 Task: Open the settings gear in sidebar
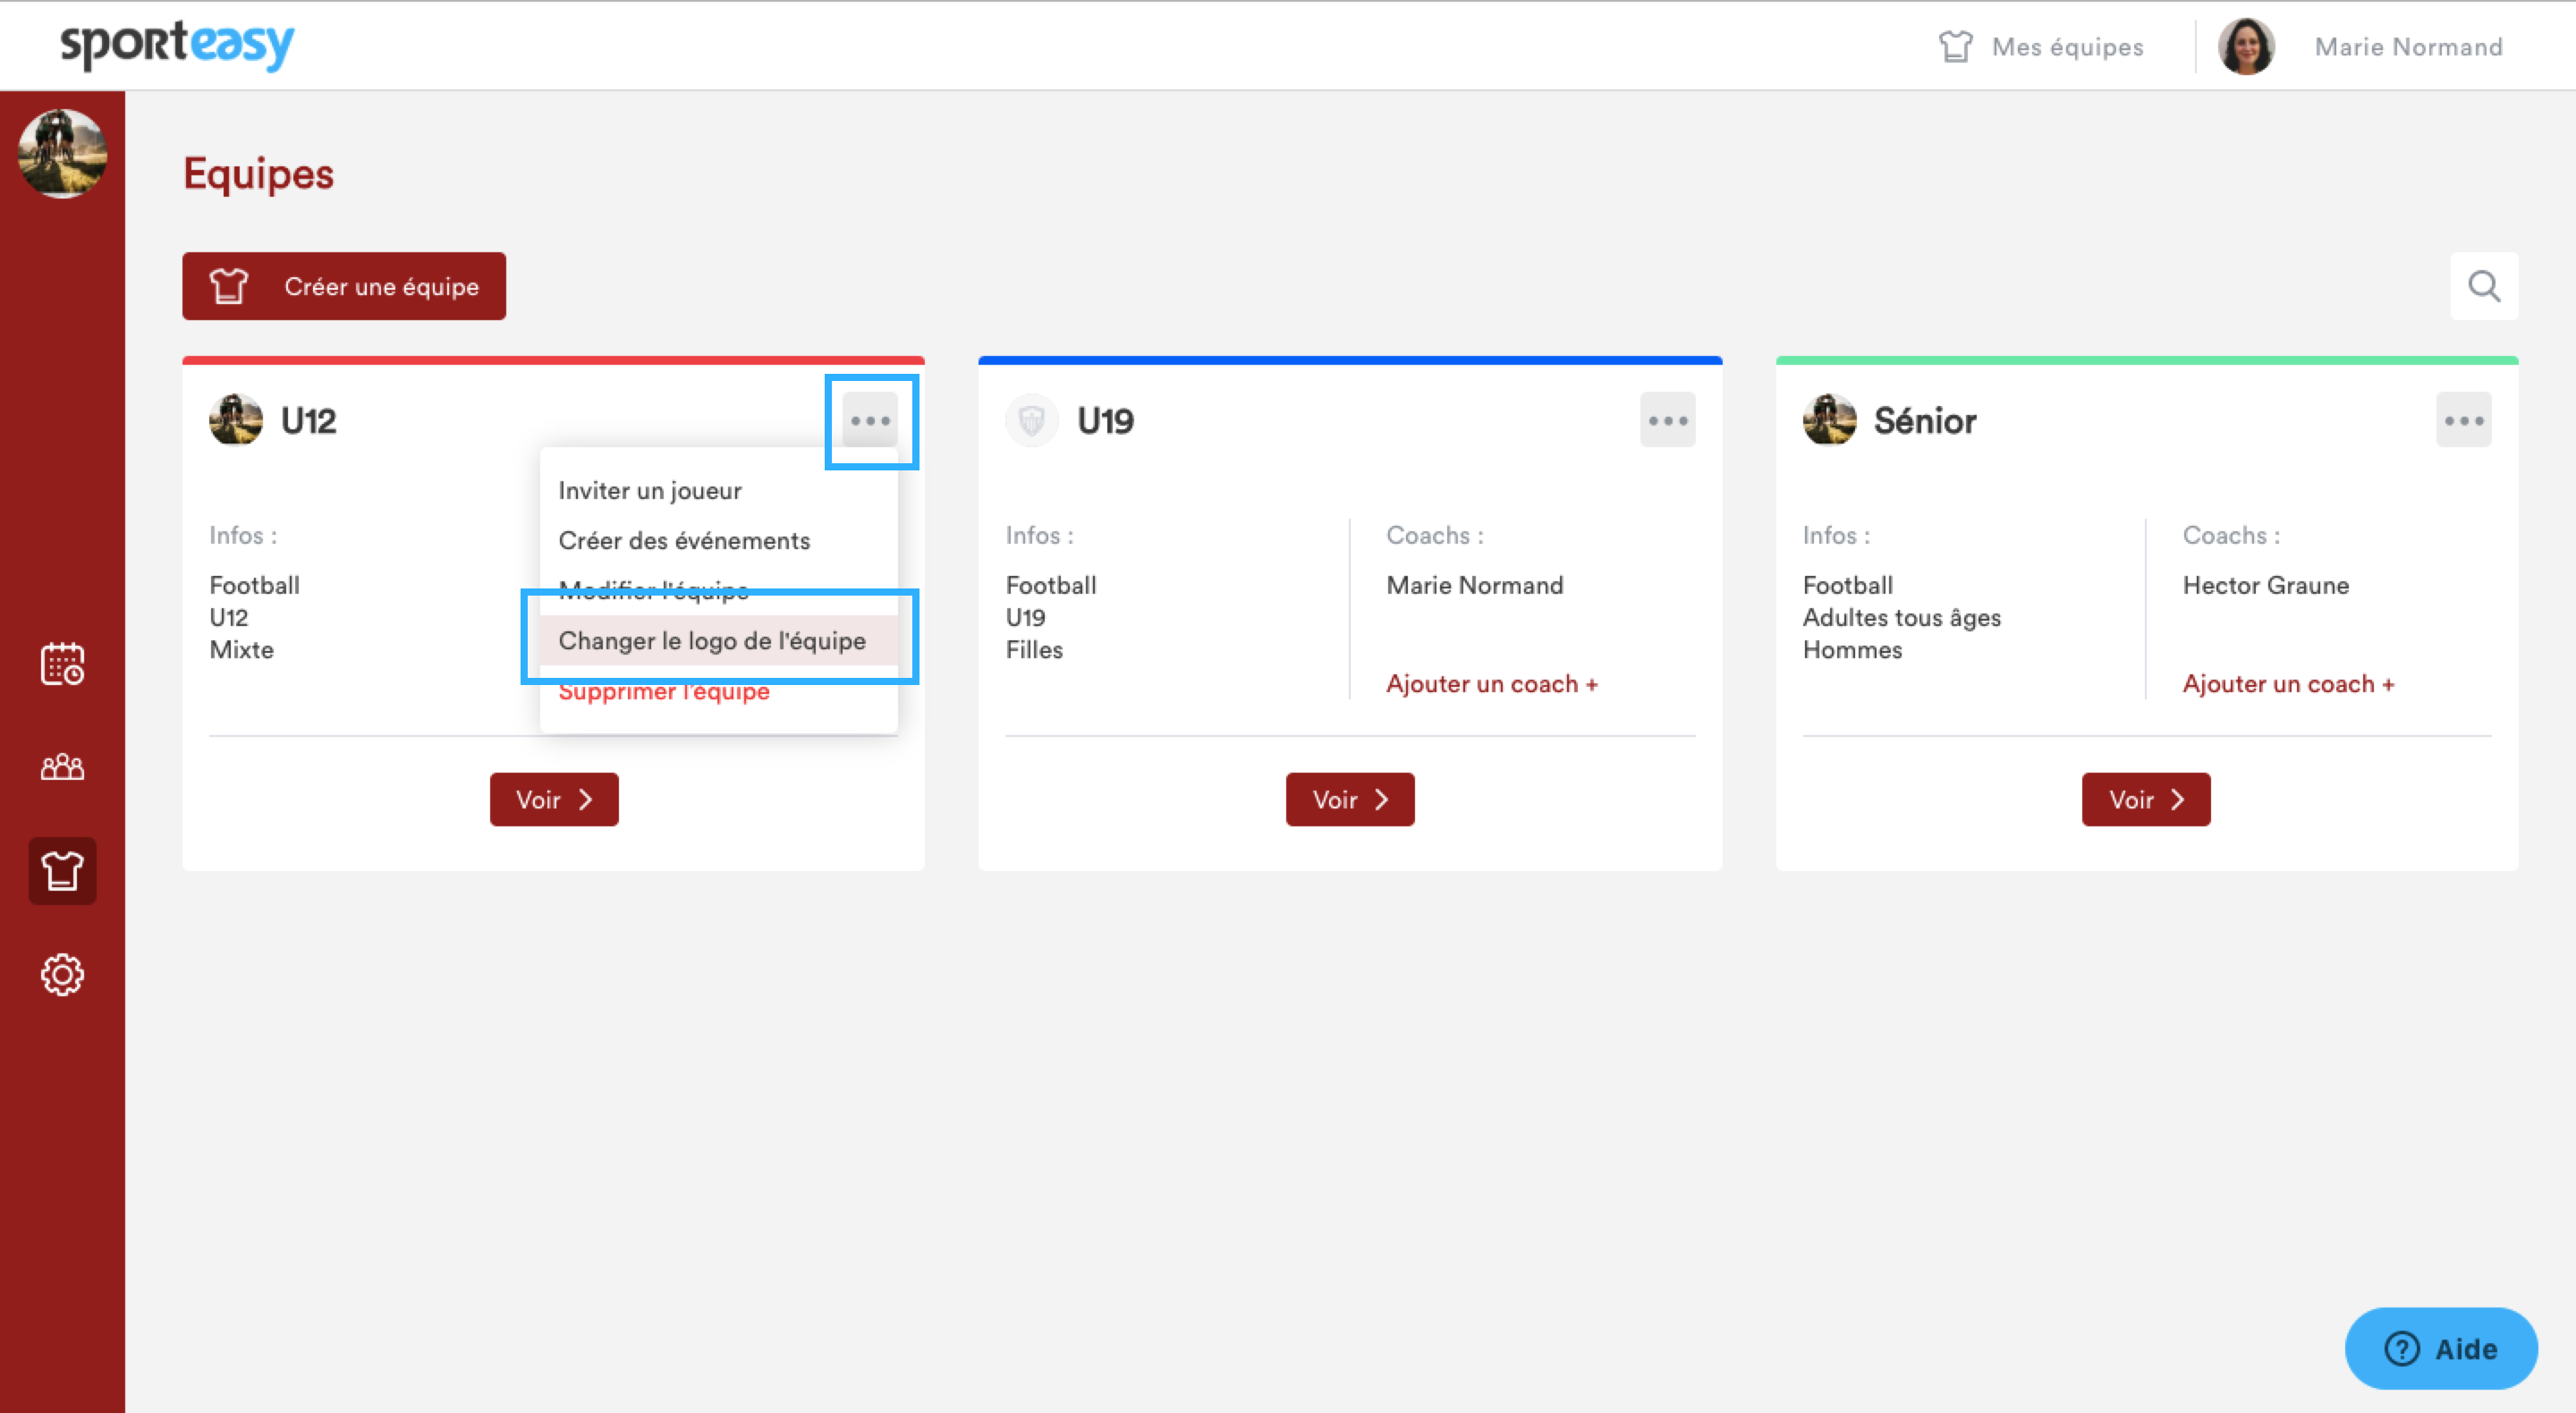62,974
